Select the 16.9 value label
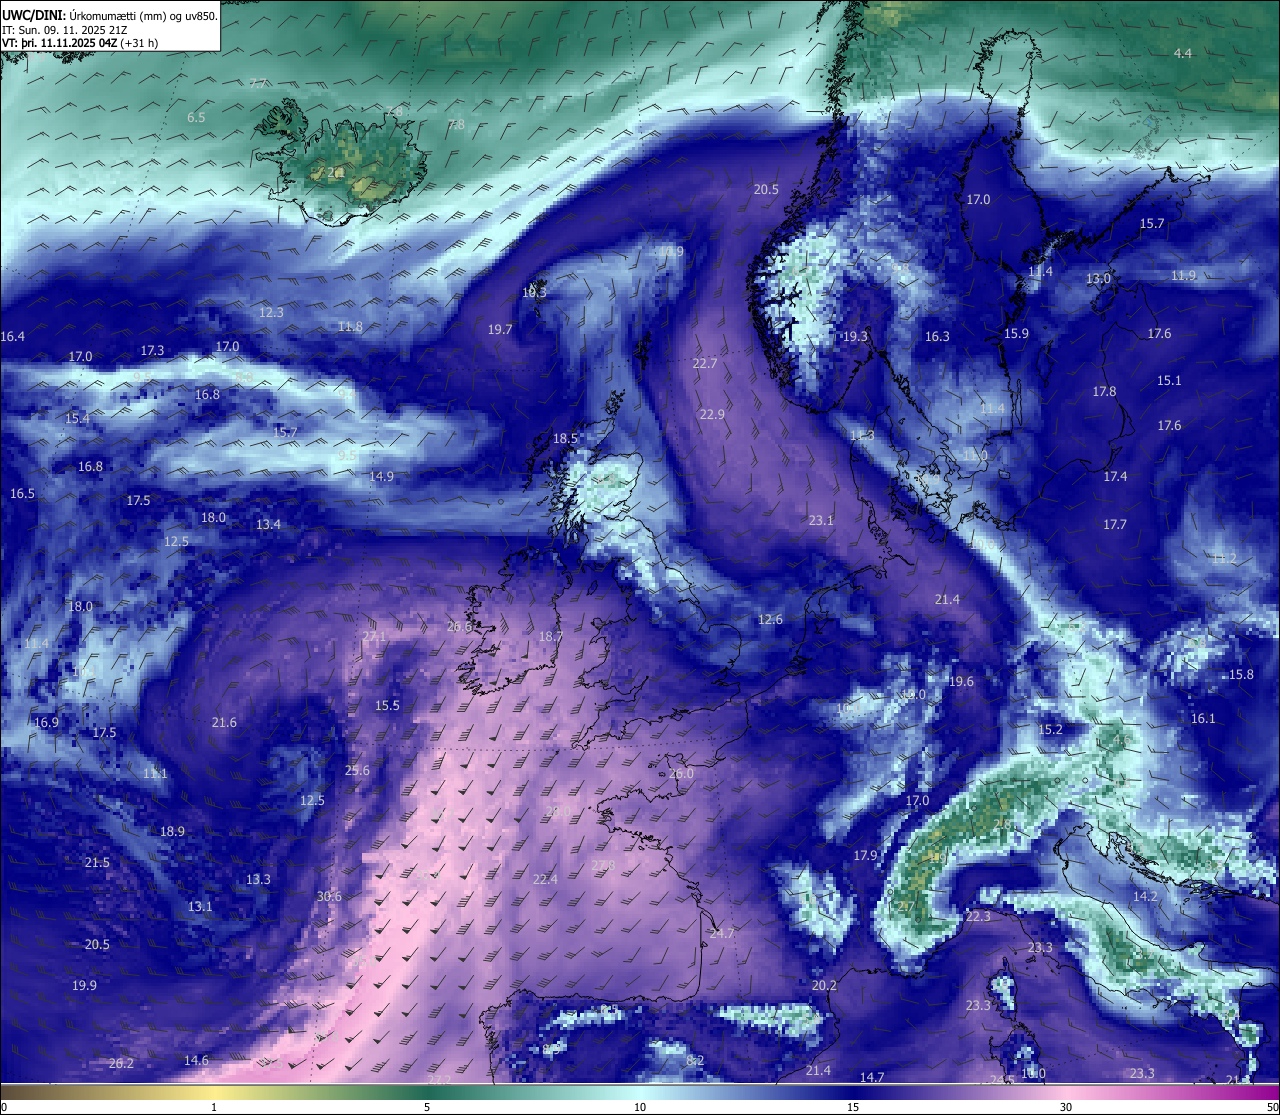The width and height of the screenshot is (1280, 1115). tap(46, 723)
